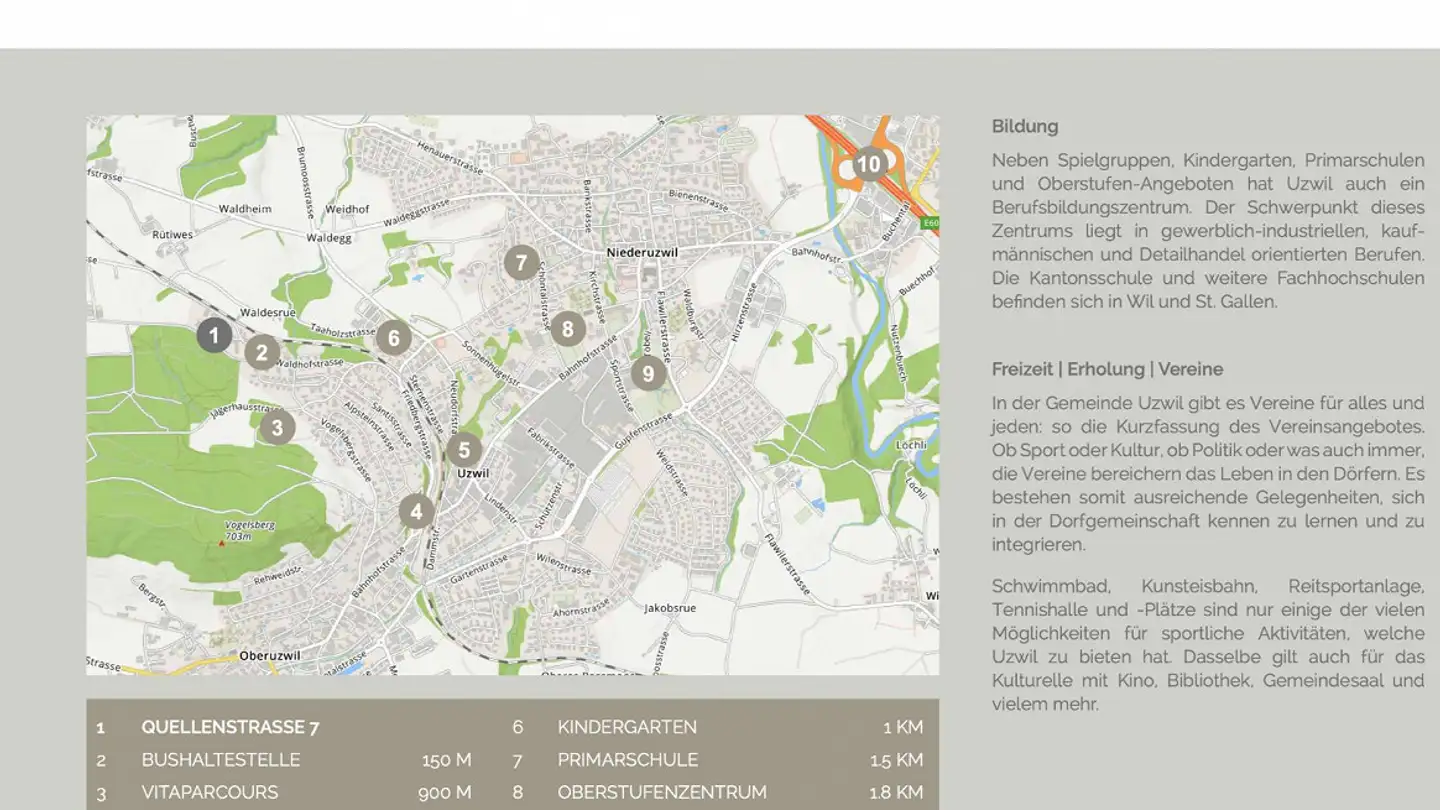This screenshot has height=810, width=1440.
Task: Click map marker number 1
Action: (214, 335)
